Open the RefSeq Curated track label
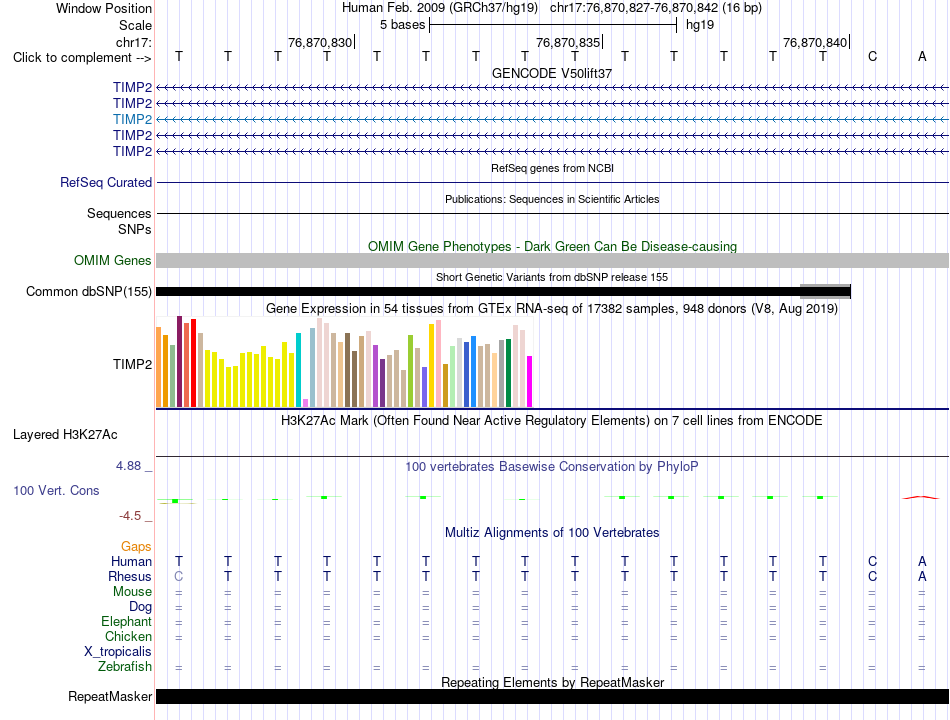The image size is (950, 720). [x=106, y=182]
